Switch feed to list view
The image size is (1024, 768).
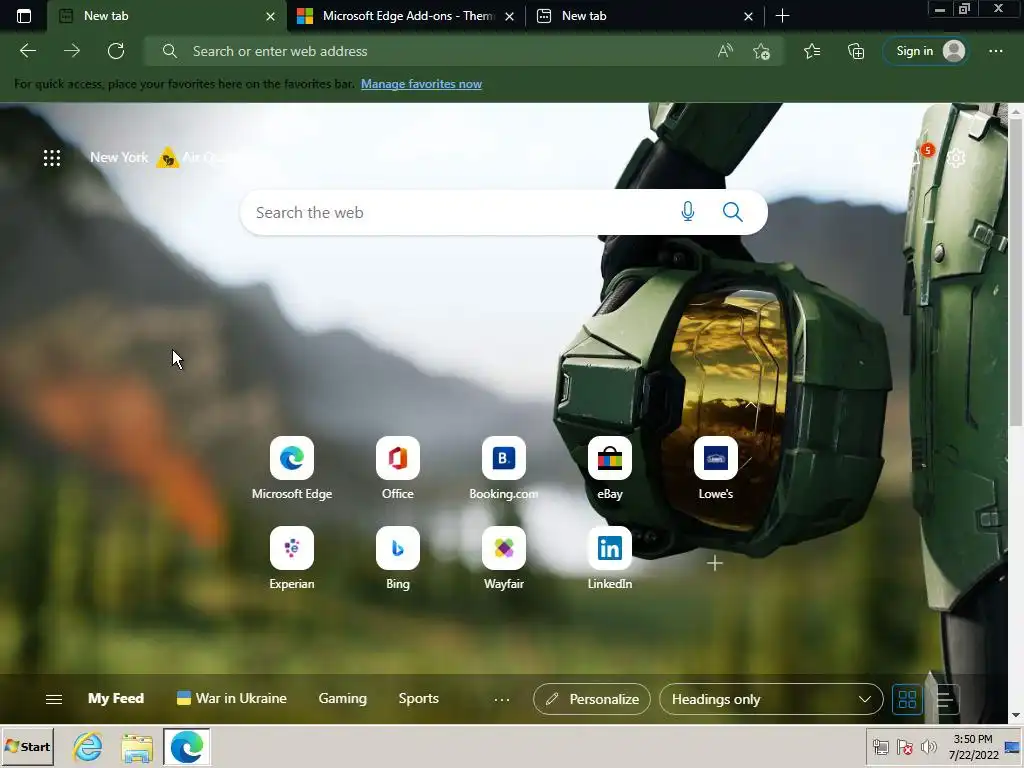pyautogui.click(x=944, y=699)
